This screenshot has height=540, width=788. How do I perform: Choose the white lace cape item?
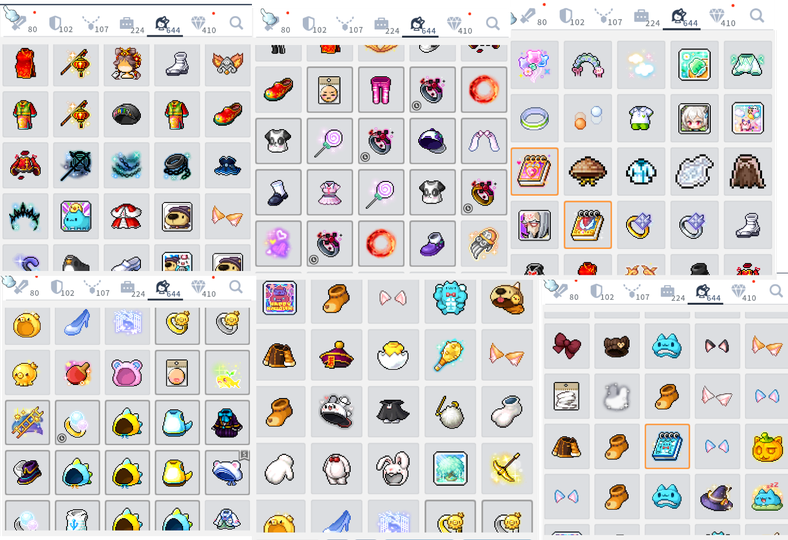click(694, 172)
